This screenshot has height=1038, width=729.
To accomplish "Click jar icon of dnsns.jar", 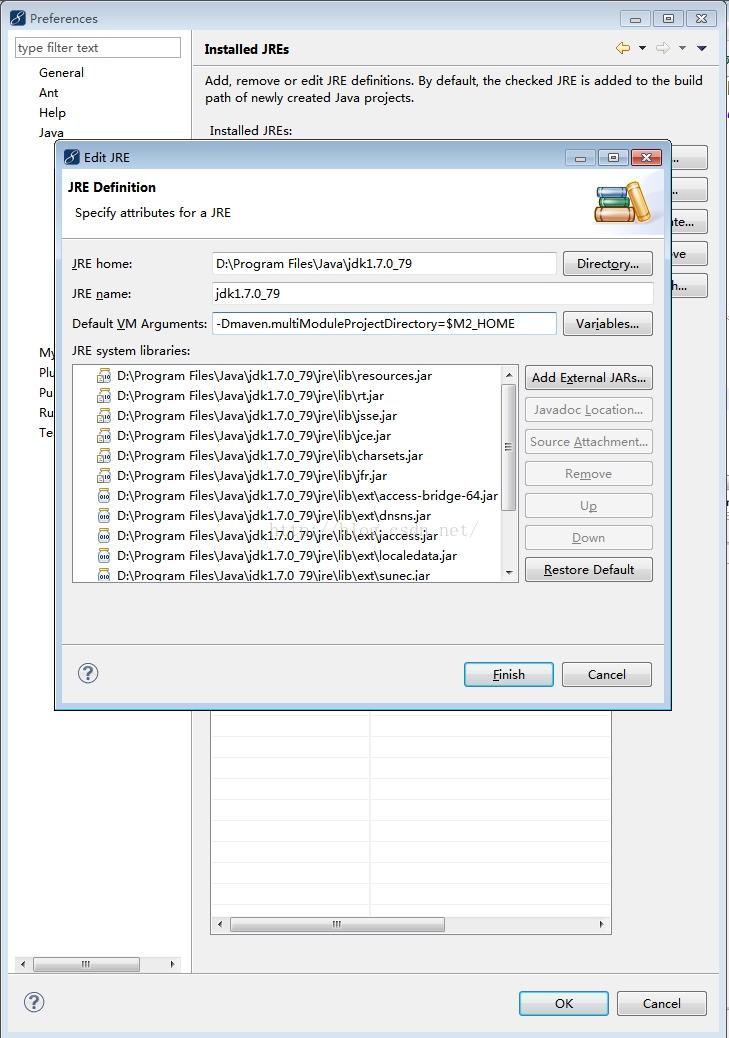I will (x=104, y=516).
